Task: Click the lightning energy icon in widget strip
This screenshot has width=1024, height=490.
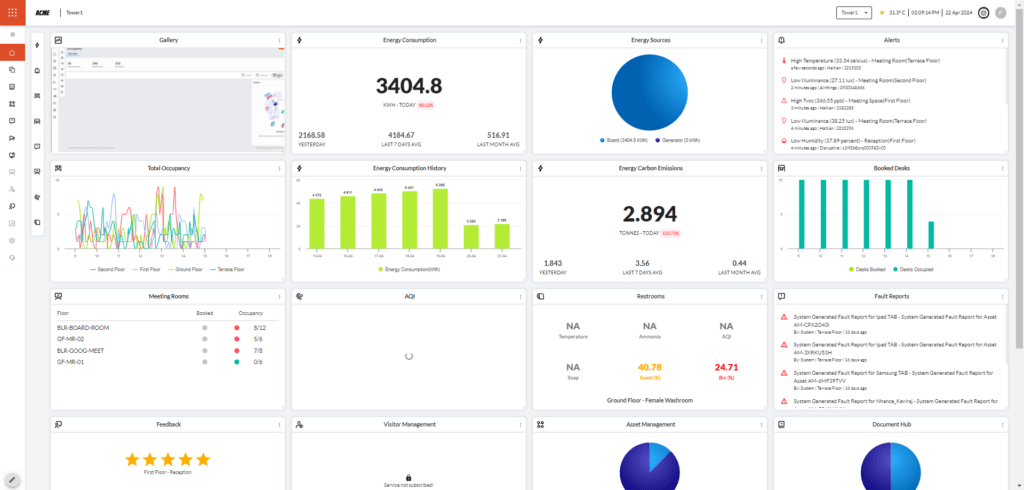Action: (x=37, y=45)
